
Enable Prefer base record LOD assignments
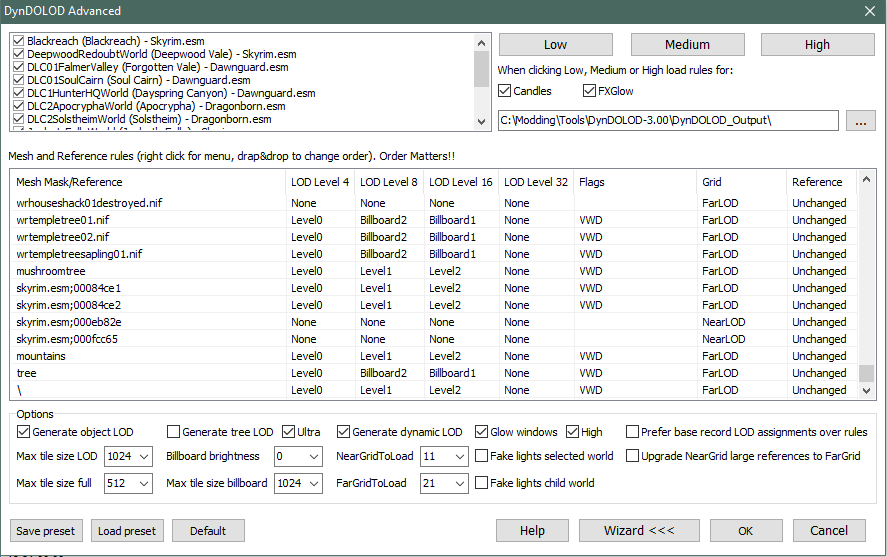coord(632,432)
